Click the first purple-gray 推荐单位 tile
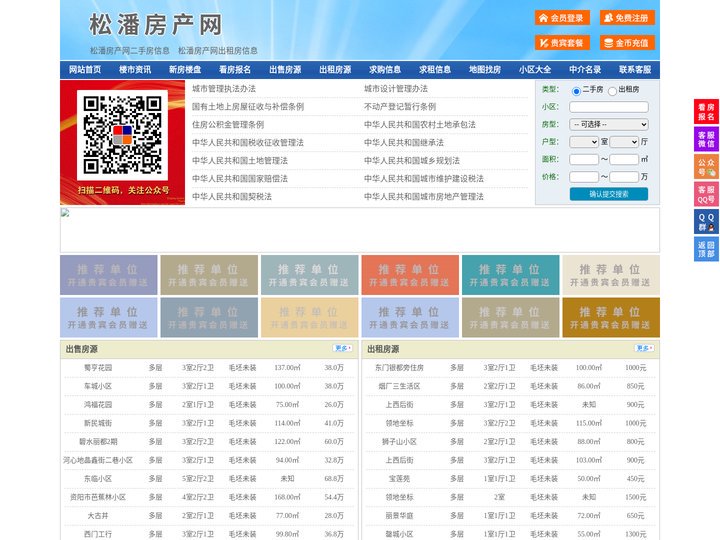The height and width of the screenshot is (540, 720). (109, 275)
